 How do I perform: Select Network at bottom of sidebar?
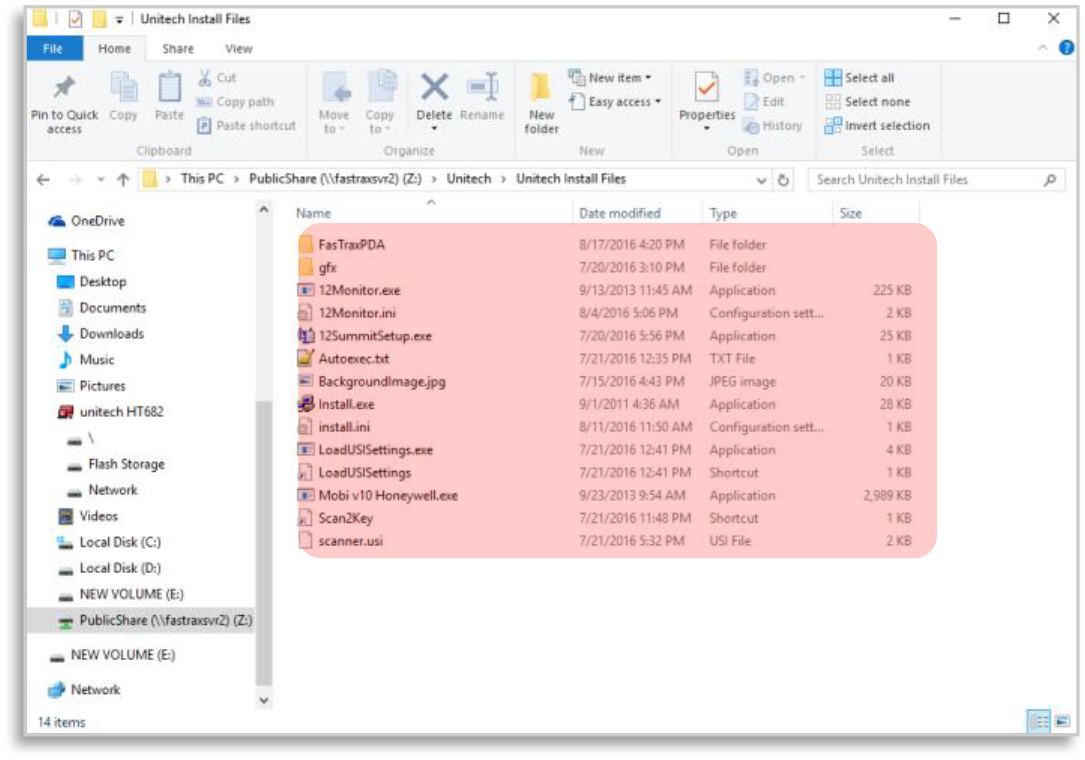pyautogui.click(x=83, y=689)
